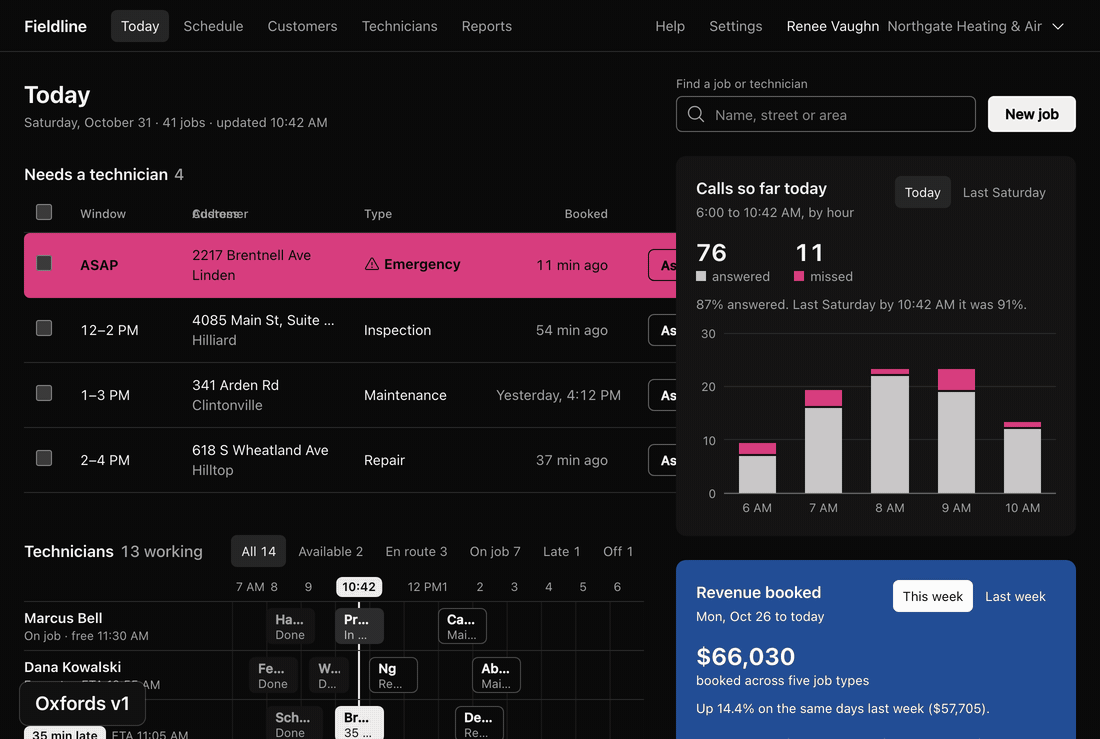The image size is (1100, 739).
Task: Check the 12–2 PM Hilliard job checkbox
Action: (x=44, y=328)
